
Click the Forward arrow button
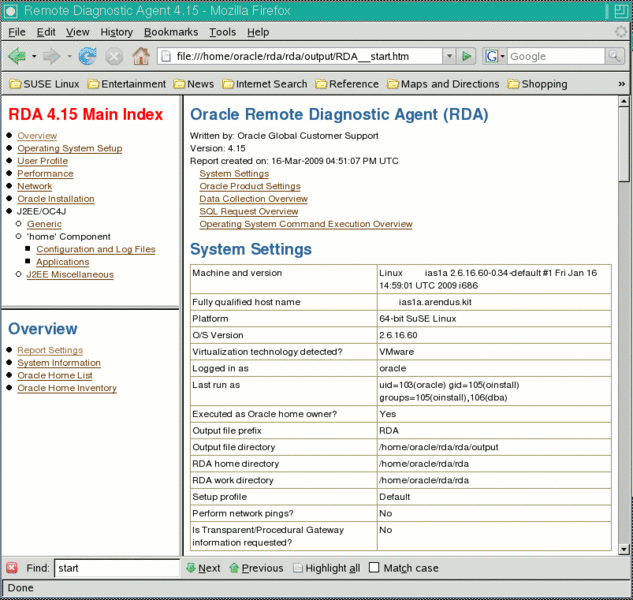pos(52,56)
